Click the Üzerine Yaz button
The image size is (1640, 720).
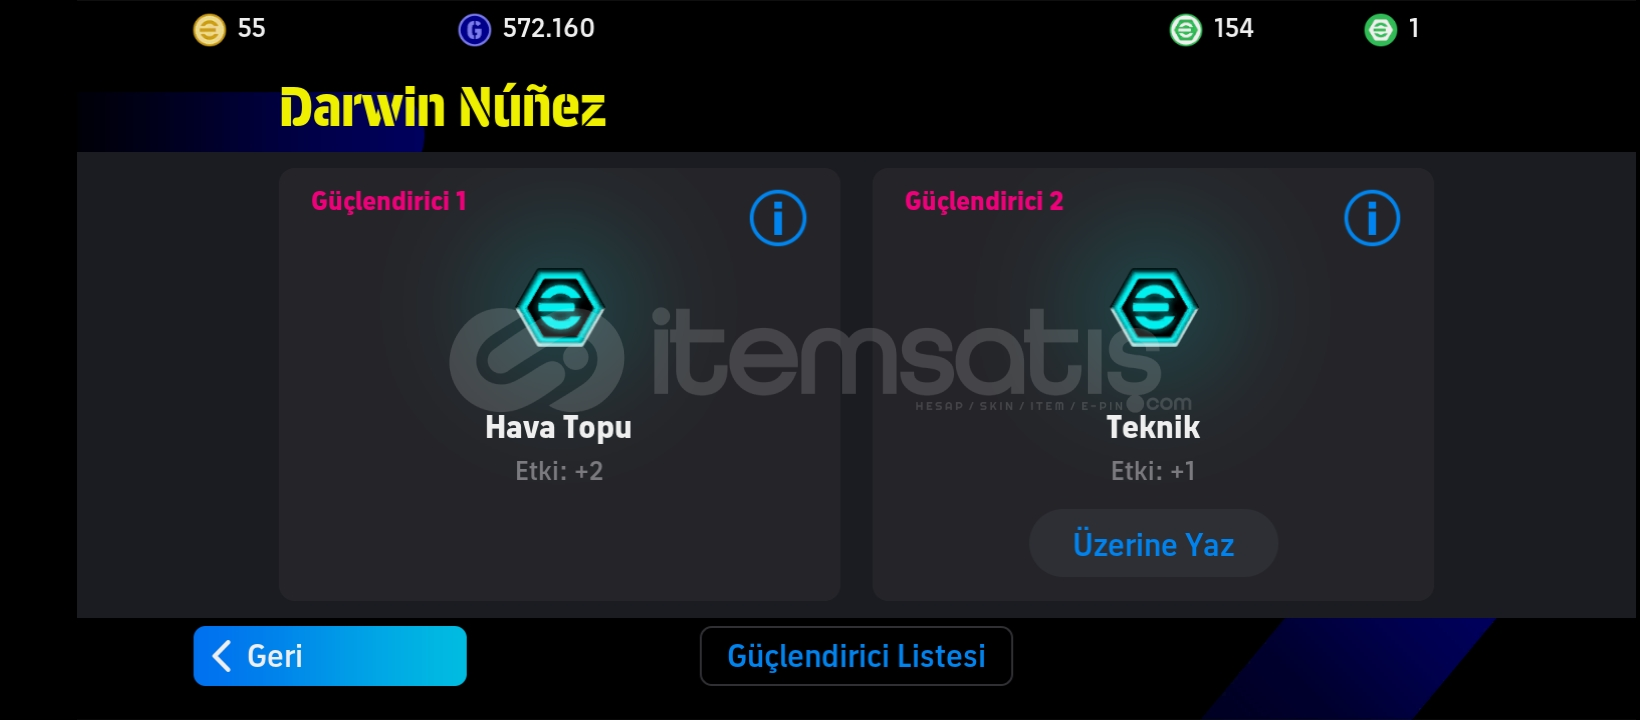tap(1153, 543)
